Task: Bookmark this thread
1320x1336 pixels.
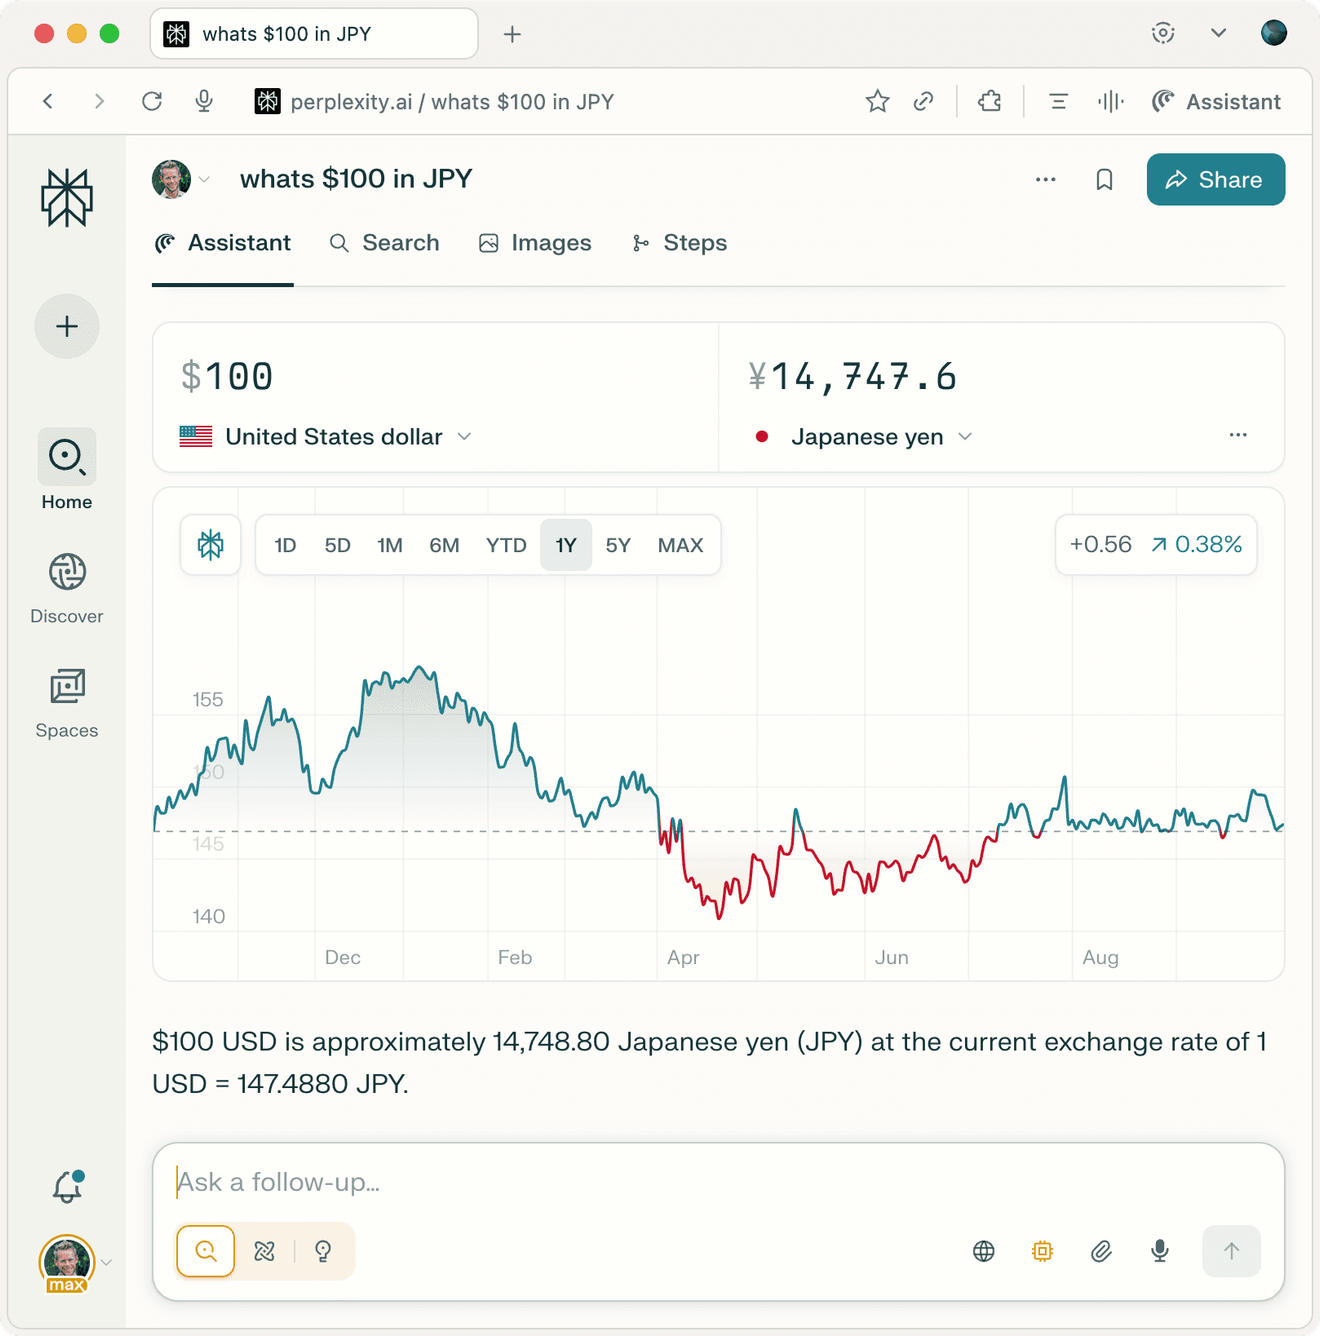Action: point(1104,180)
